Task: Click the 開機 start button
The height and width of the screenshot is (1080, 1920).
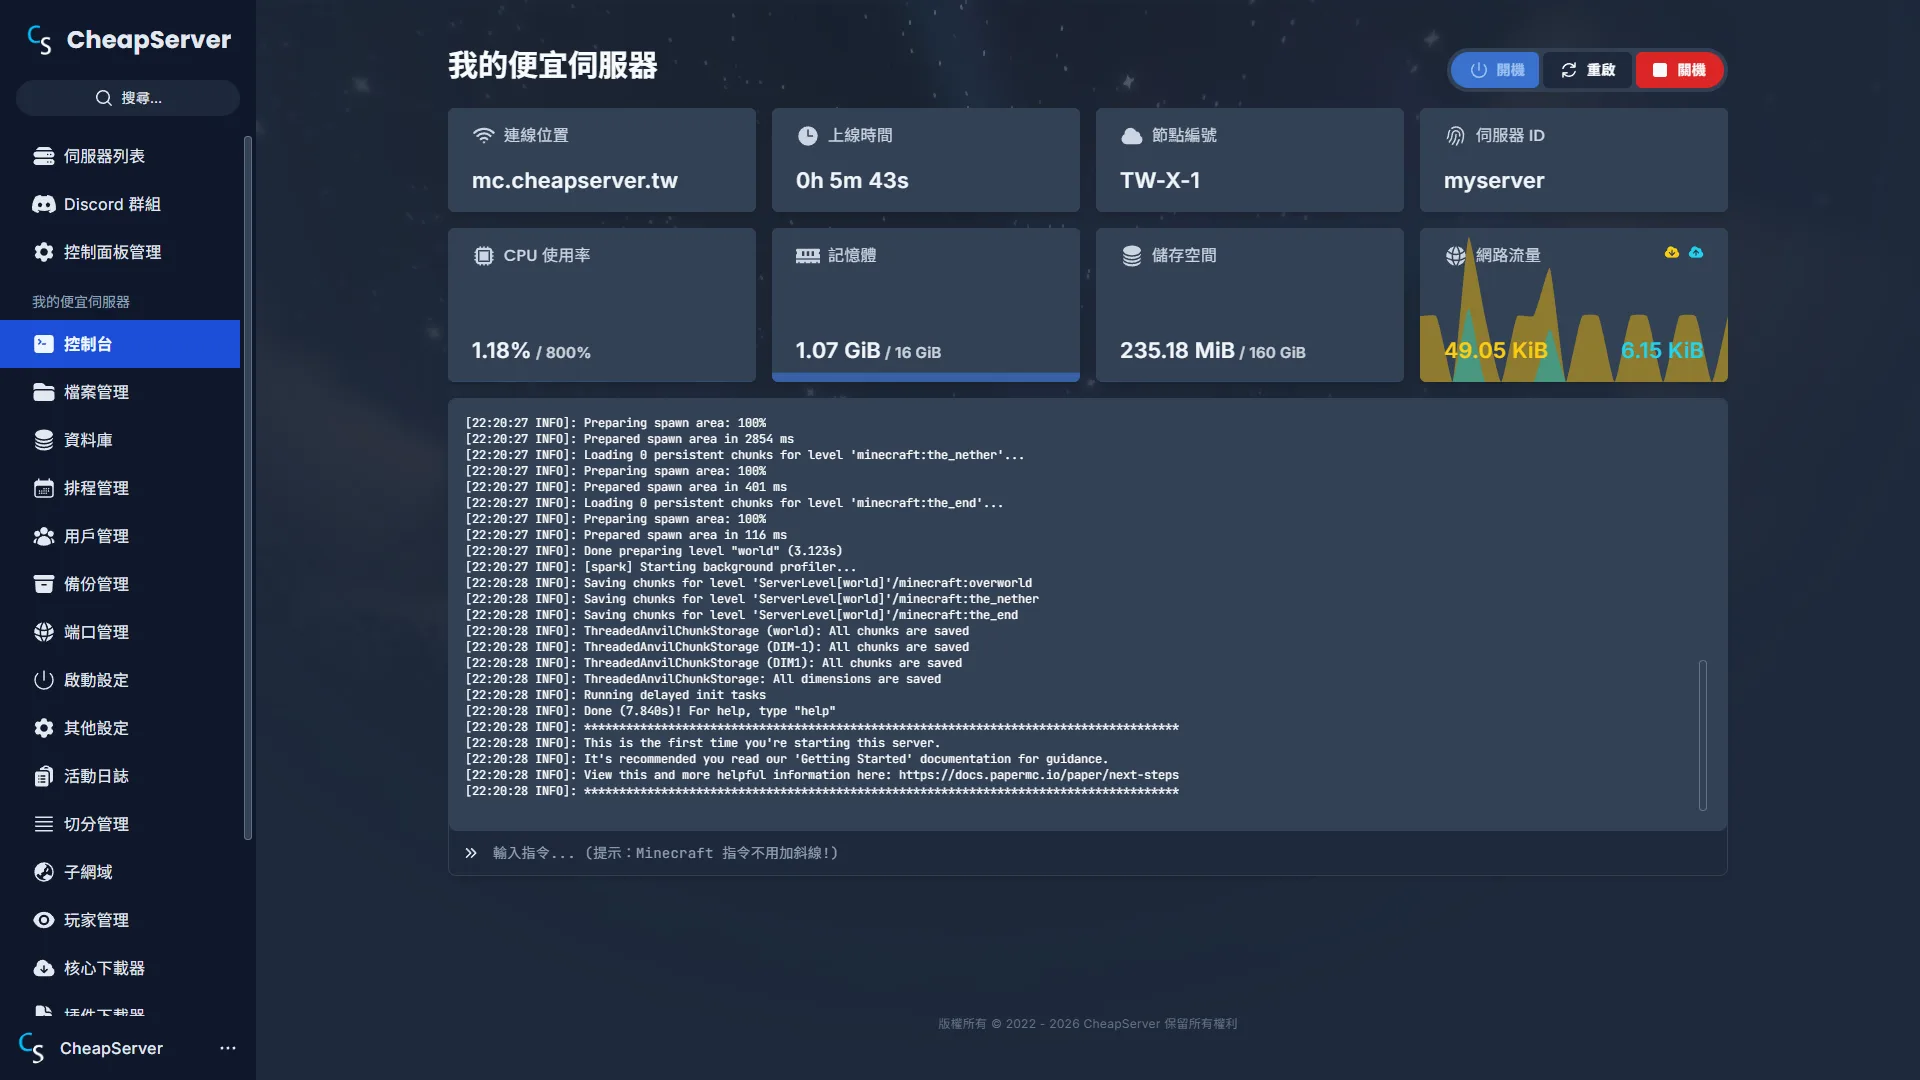Action: pyautogui.click(x=1497, y=70)
